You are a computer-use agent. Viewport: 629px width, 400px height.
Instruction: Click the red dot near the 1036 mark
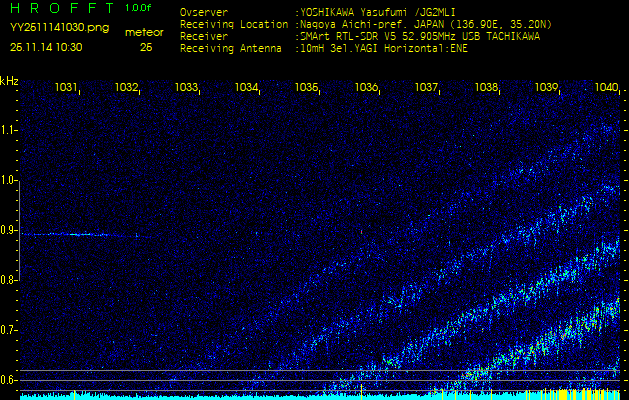point(361,231)
